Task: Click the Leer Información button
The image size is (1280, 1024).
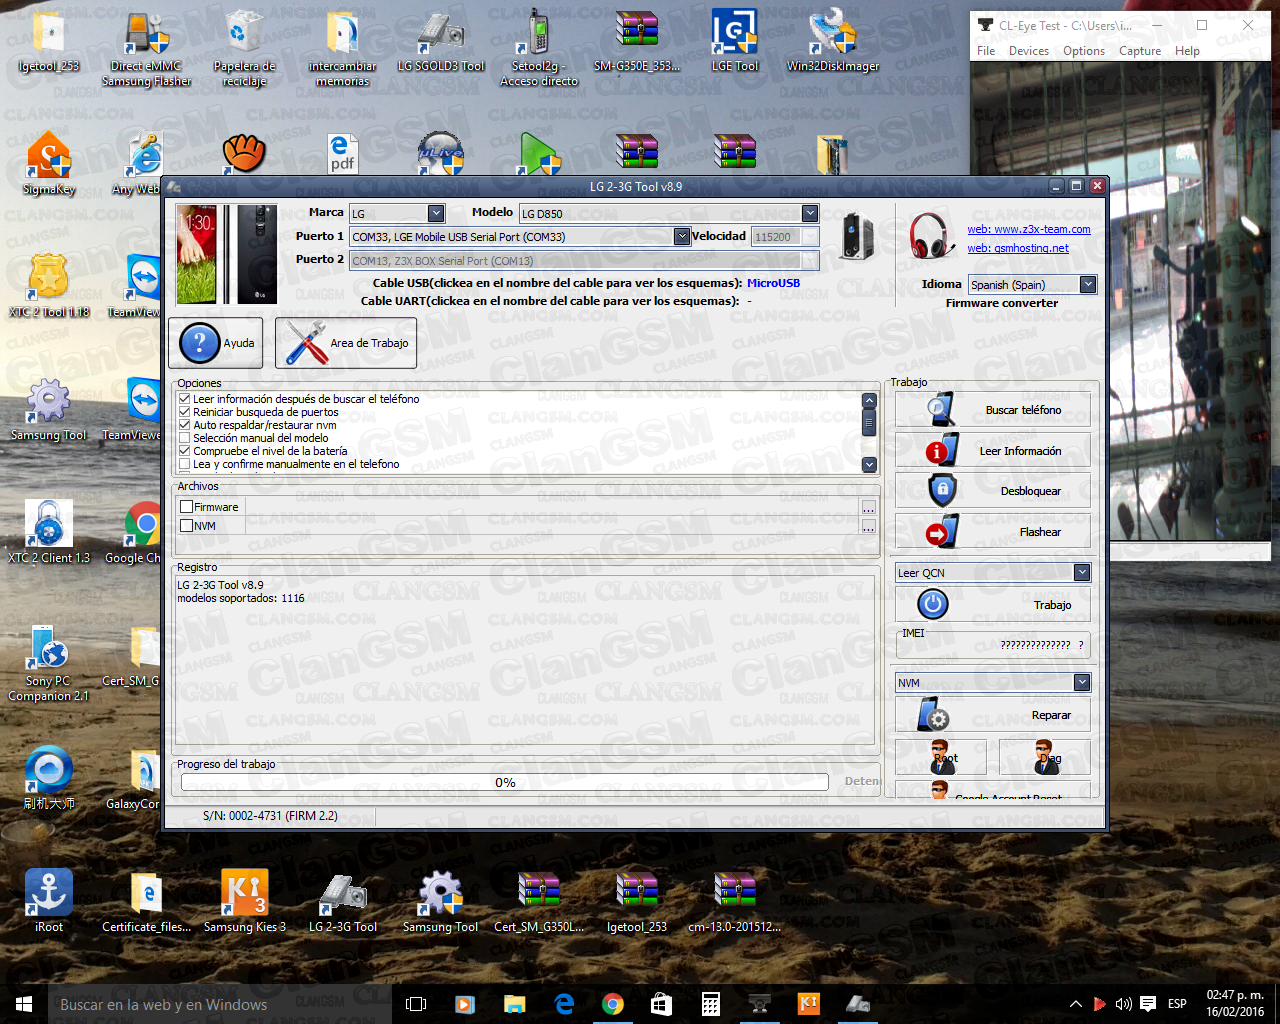Action: pyautogui.click(x=992, y=451)
